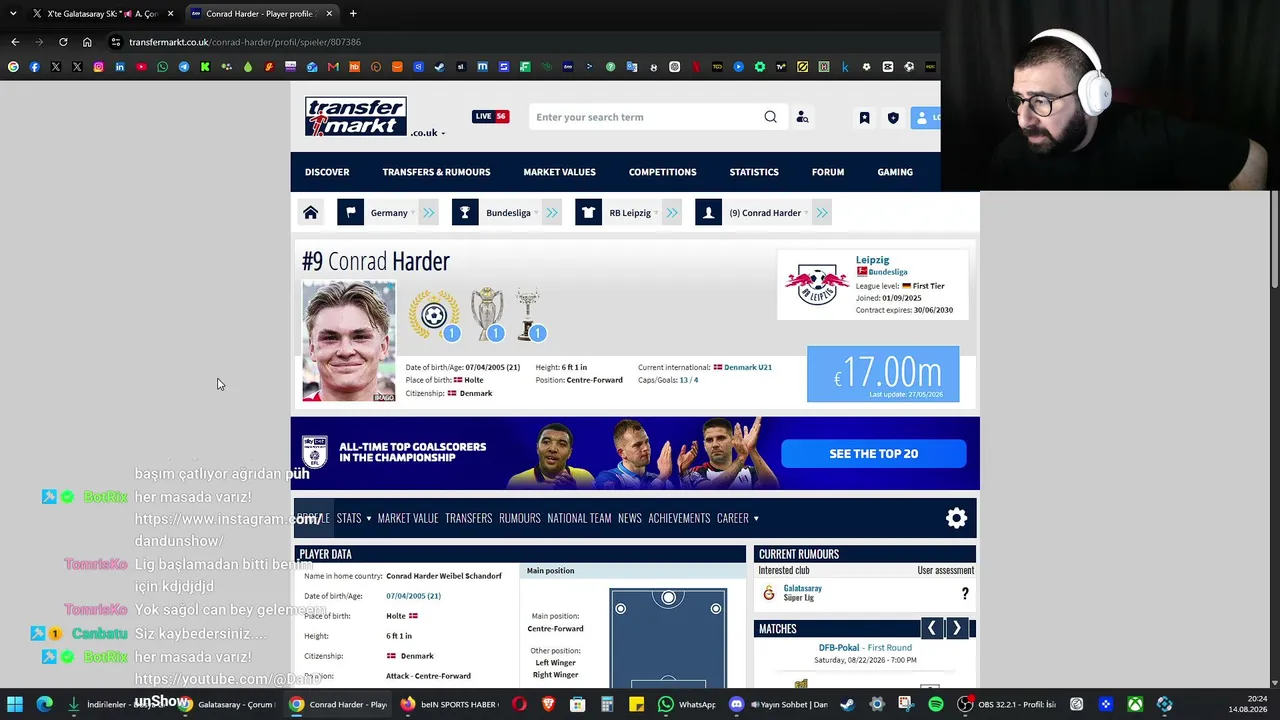Open the Bundesliga link under Leipzig

coord(888,272)
